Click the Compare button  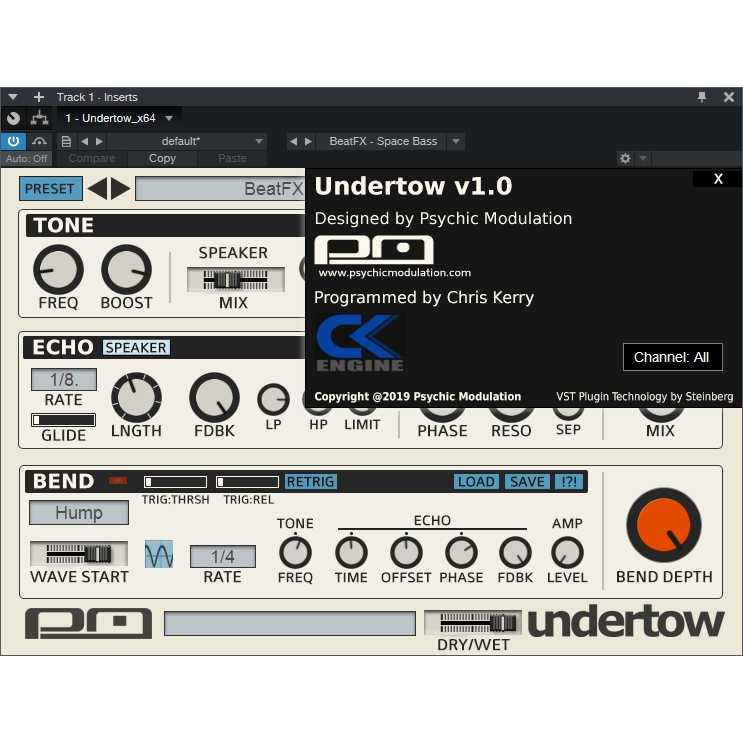click(x=92, y=158)
